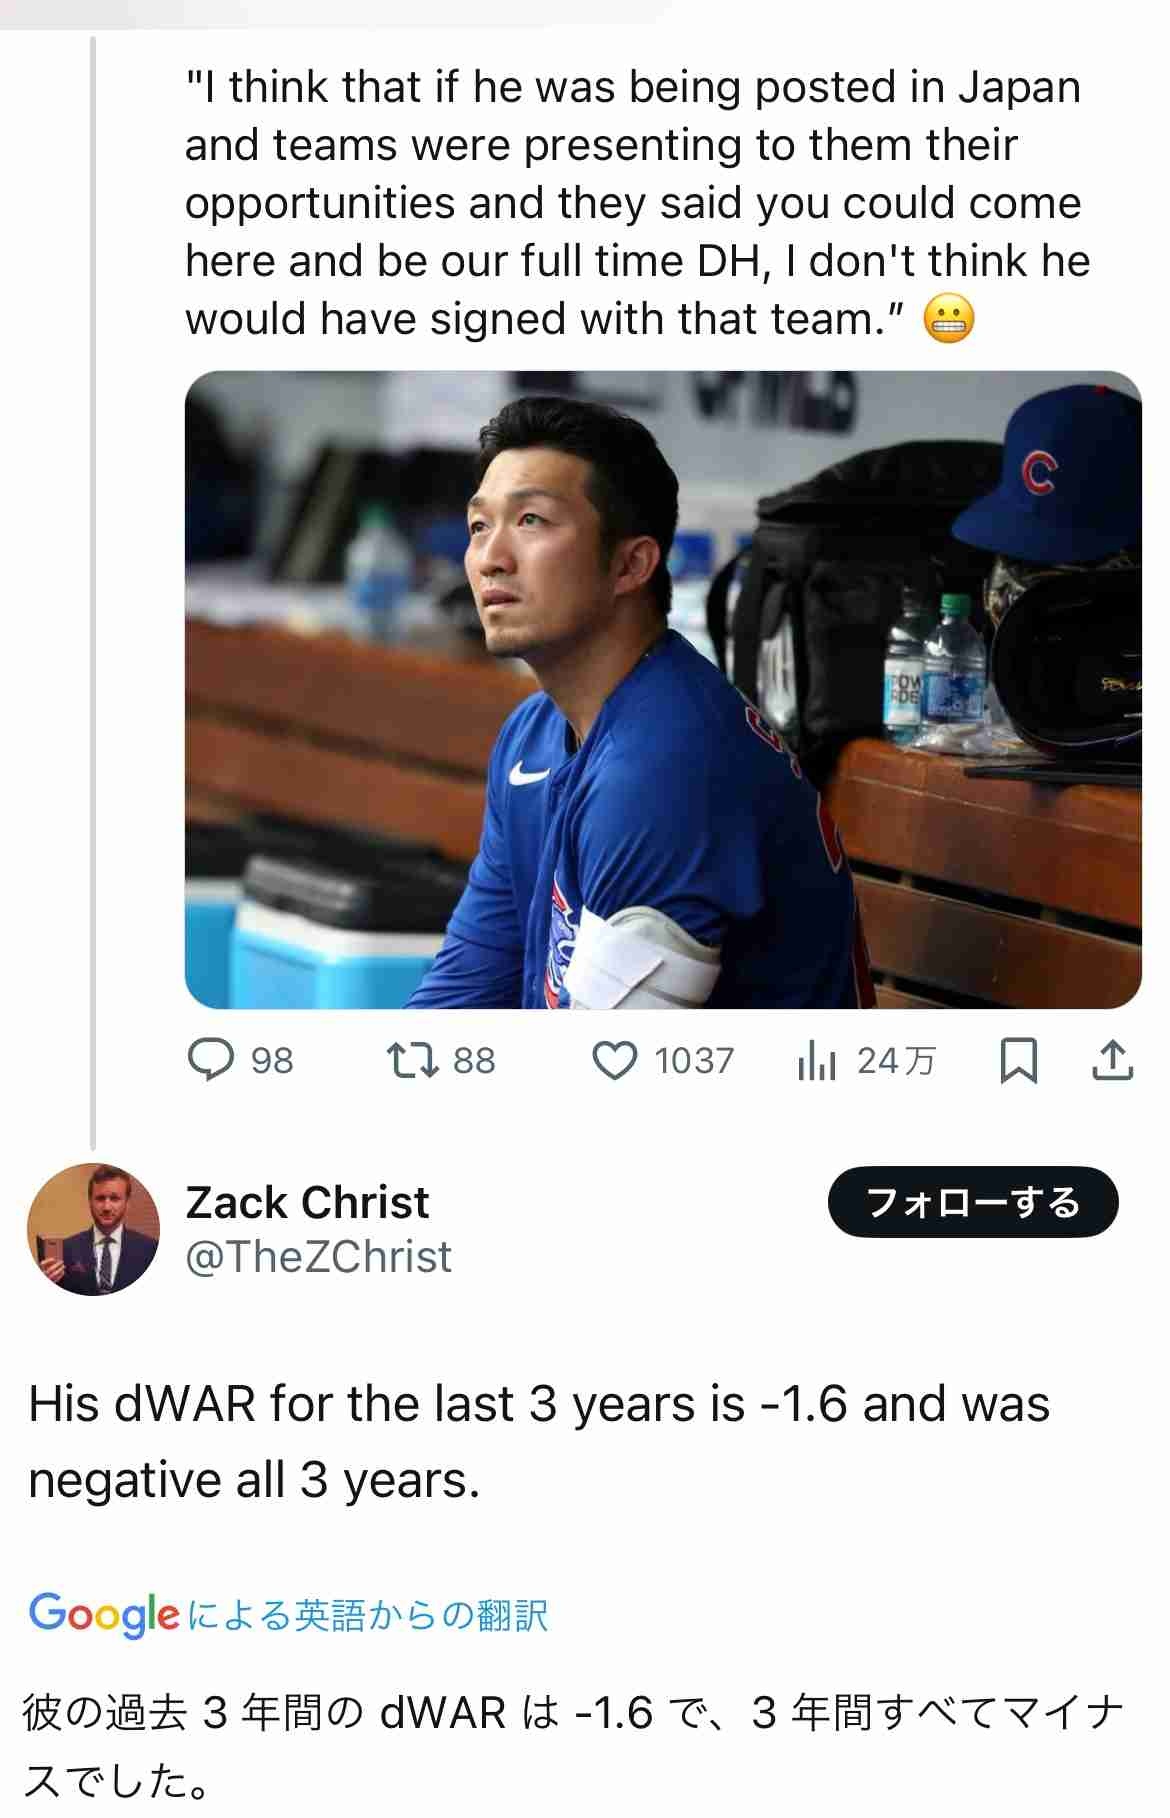
Task: Bookmark the post with the bookmark icon
Action: [1018, 1060]
